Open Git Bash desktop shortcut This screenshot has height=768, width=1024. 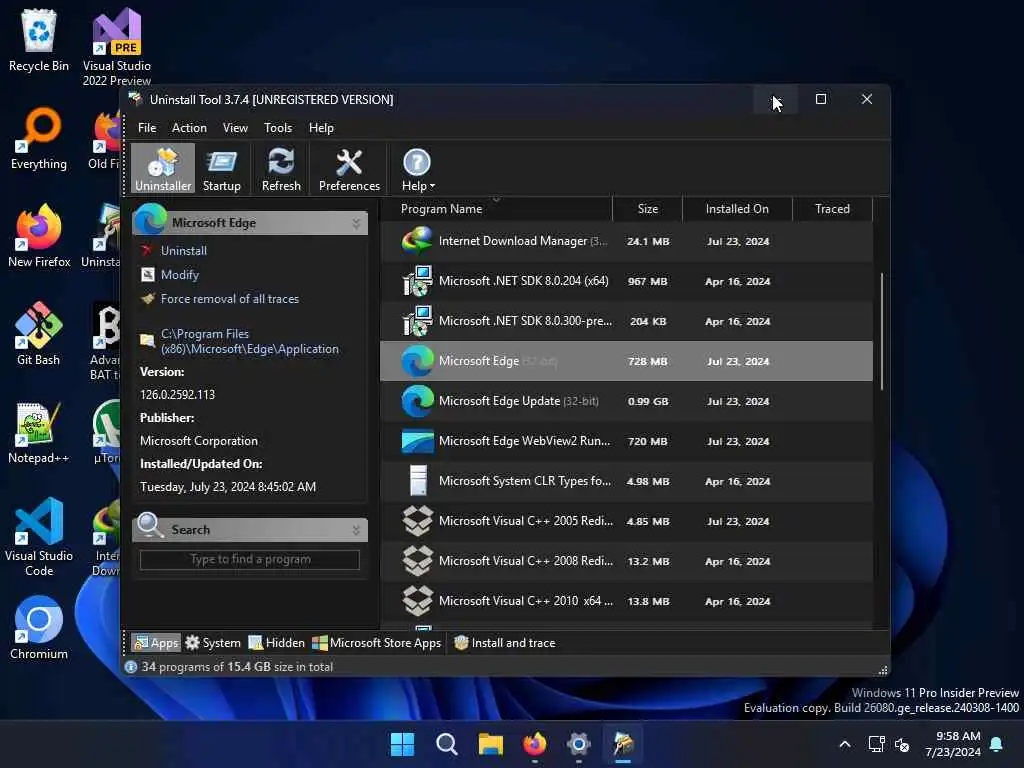click(39, 334)
